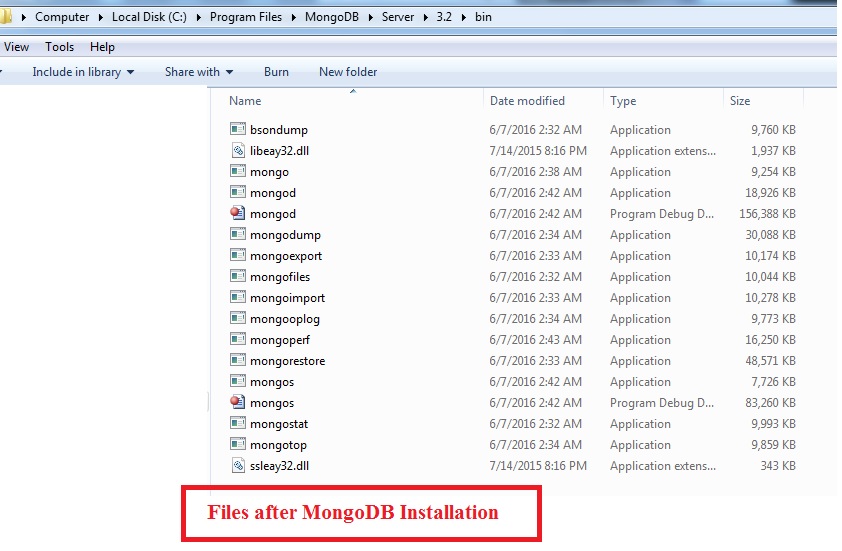Screen dimensions: 842x551
Task: Click the 48,571 KB size value
Action: tap(770, 360)
